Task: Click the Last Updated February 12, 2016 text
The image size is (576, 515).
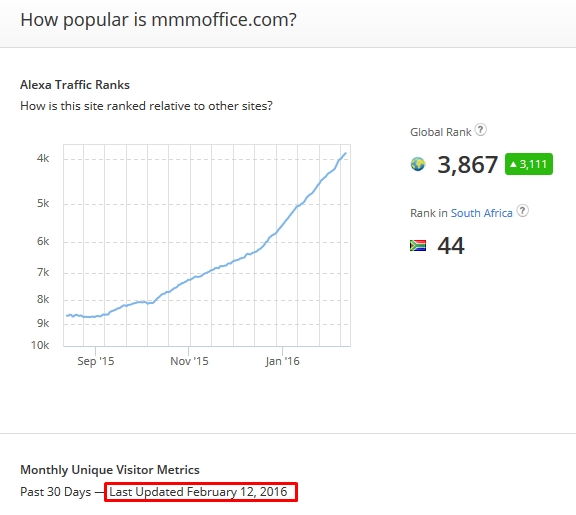Action: 198,492
